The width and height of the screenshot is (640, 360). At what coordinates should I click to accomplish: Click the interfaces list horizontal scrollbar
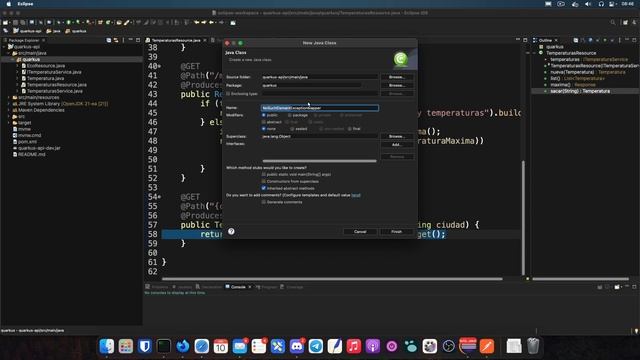click(320, 161)
